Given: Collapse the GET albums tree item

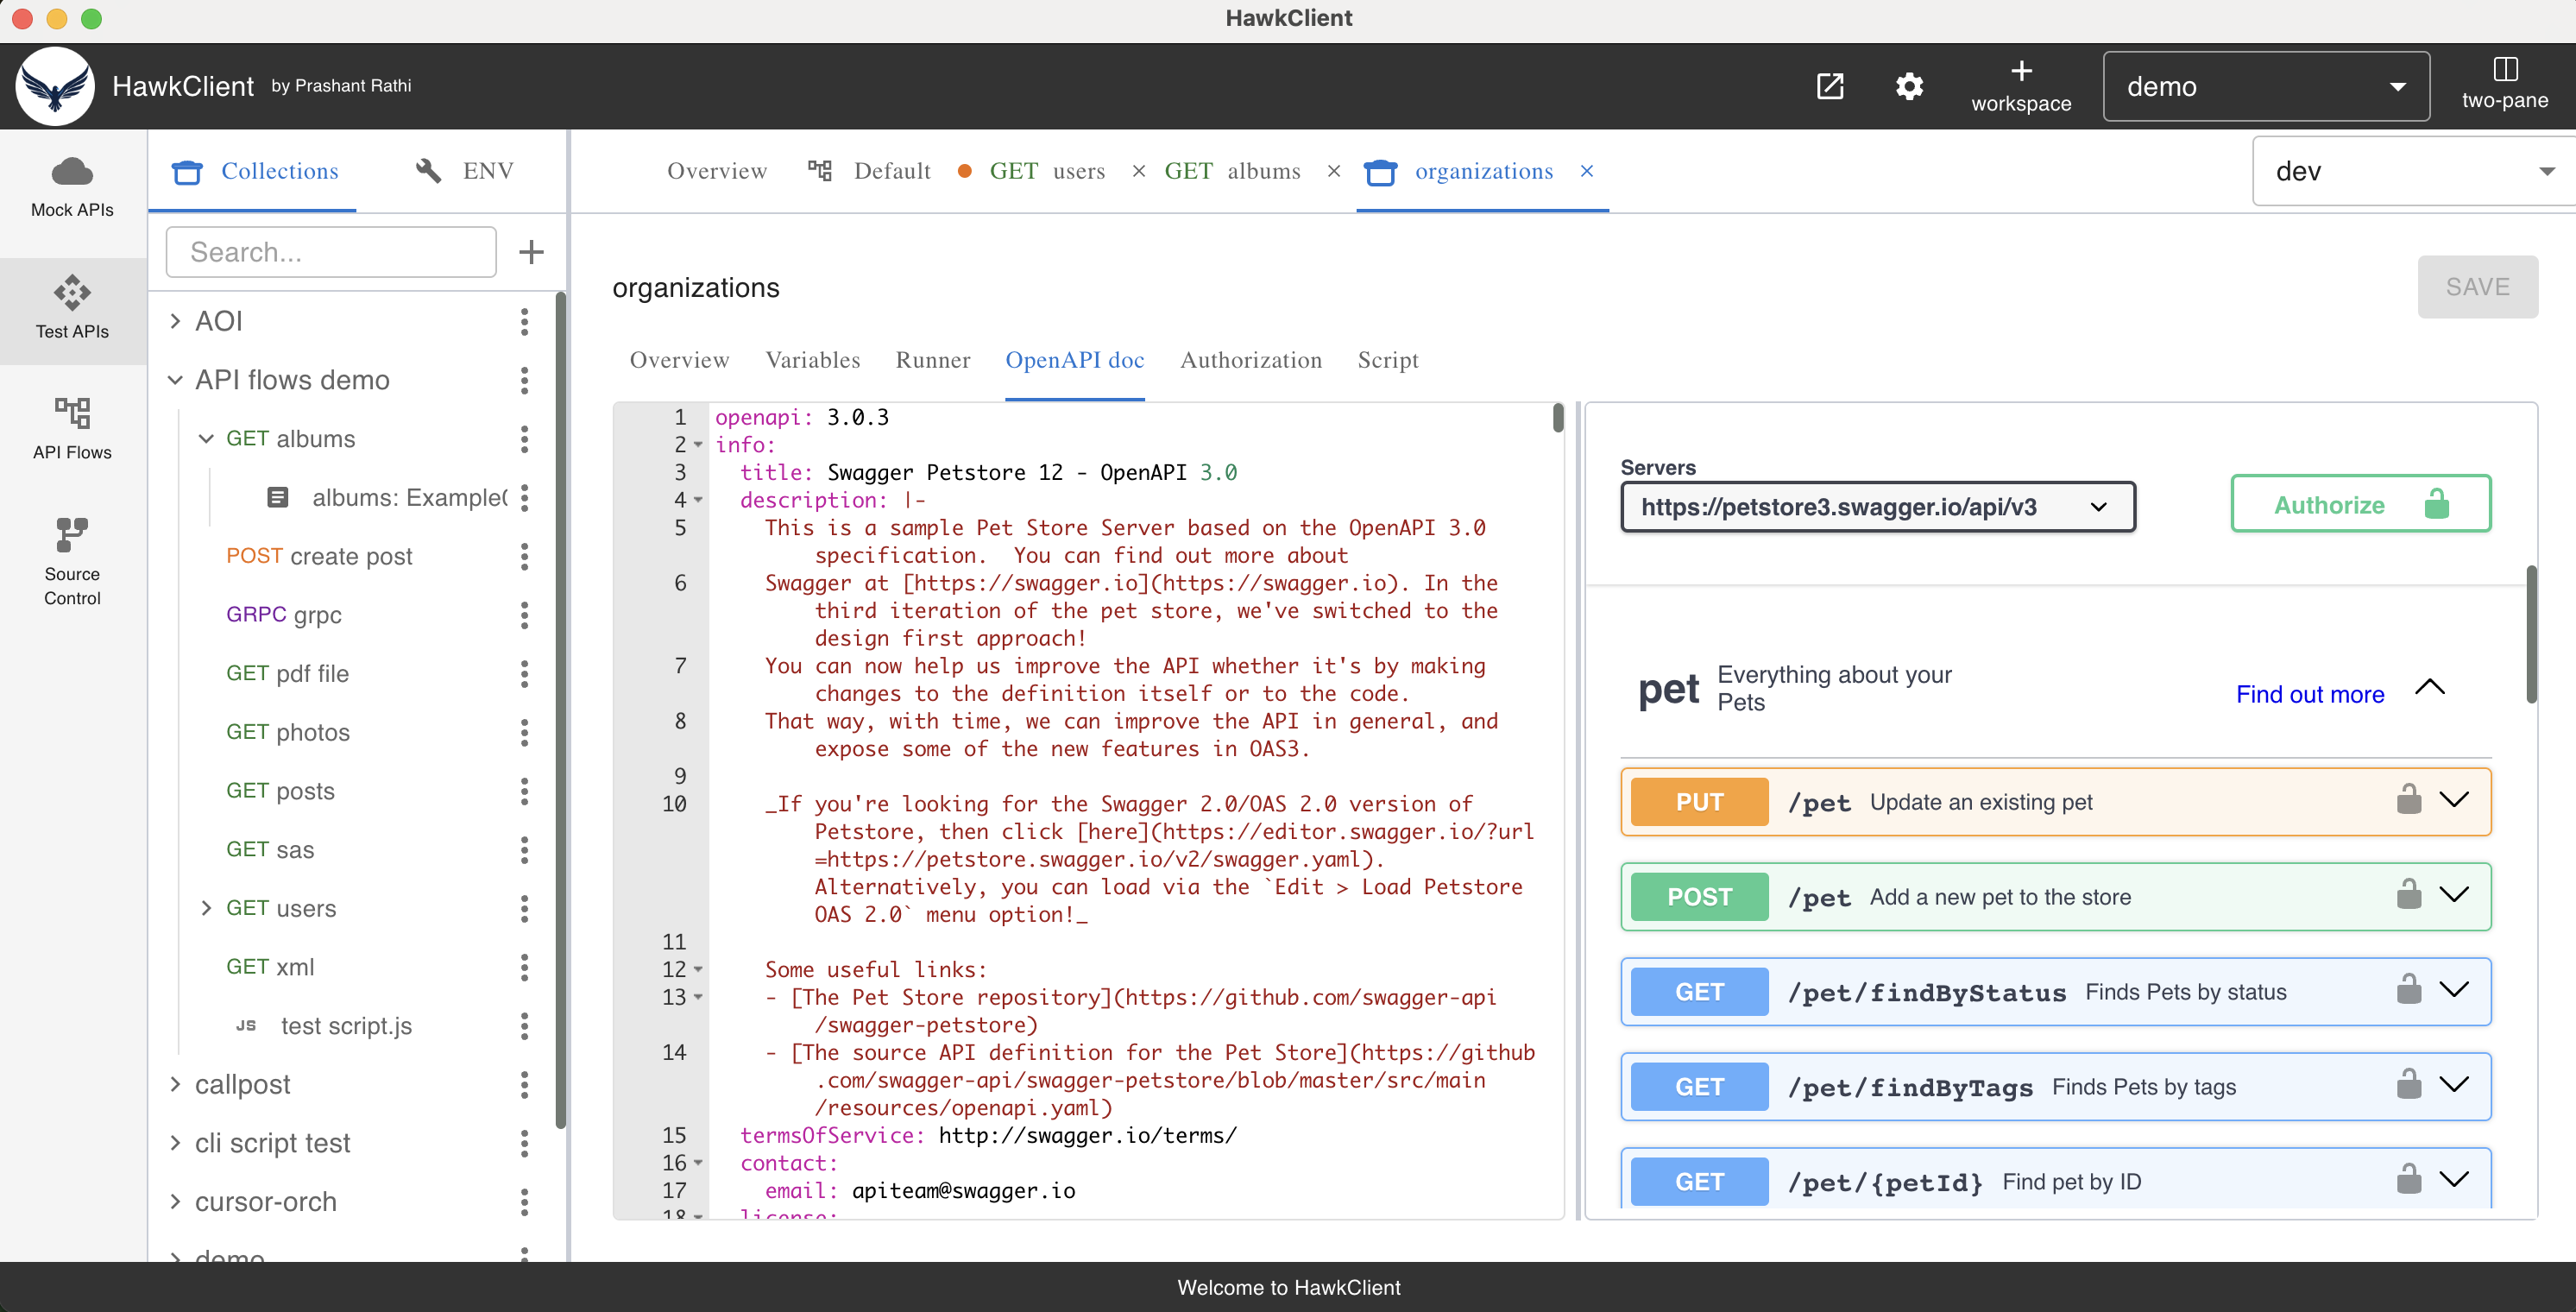Looking at the screenshot, I should [206, 438].
